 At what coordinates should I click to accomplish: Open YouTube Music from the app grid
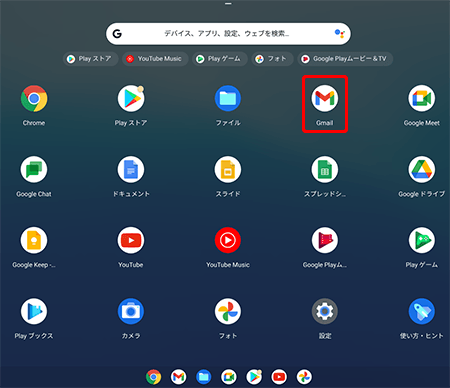pyautogui.click(x=228, y=240)
